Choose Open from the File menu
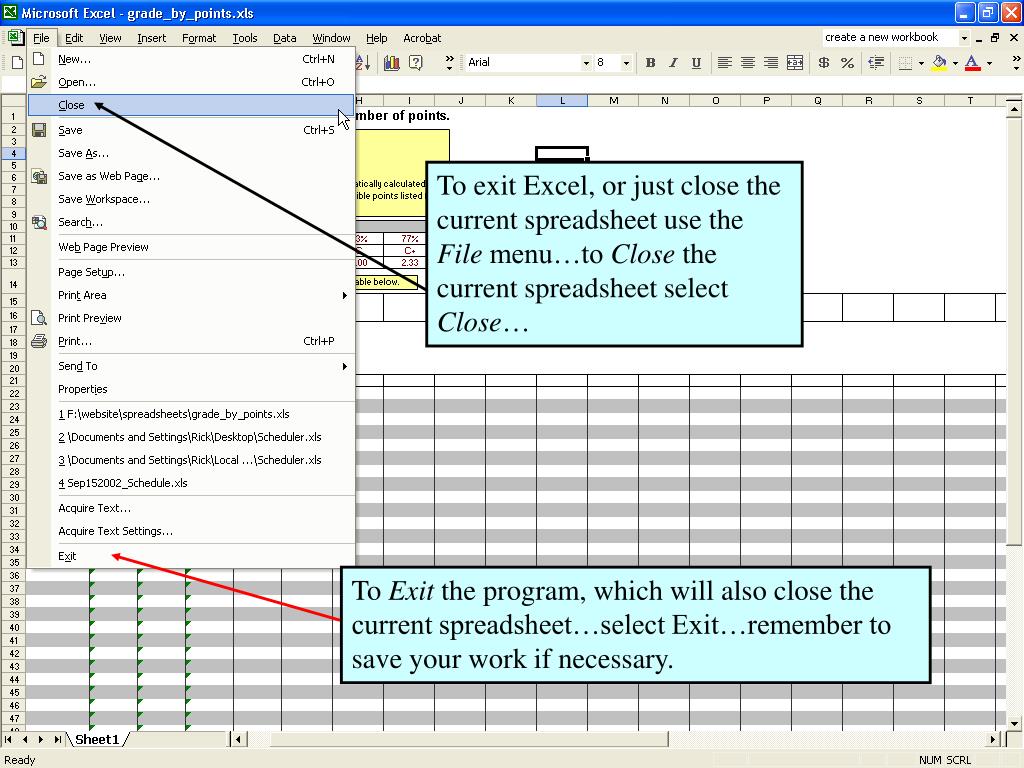The width and height of the screenshot is (1024, 768). (x=192, y=82)
